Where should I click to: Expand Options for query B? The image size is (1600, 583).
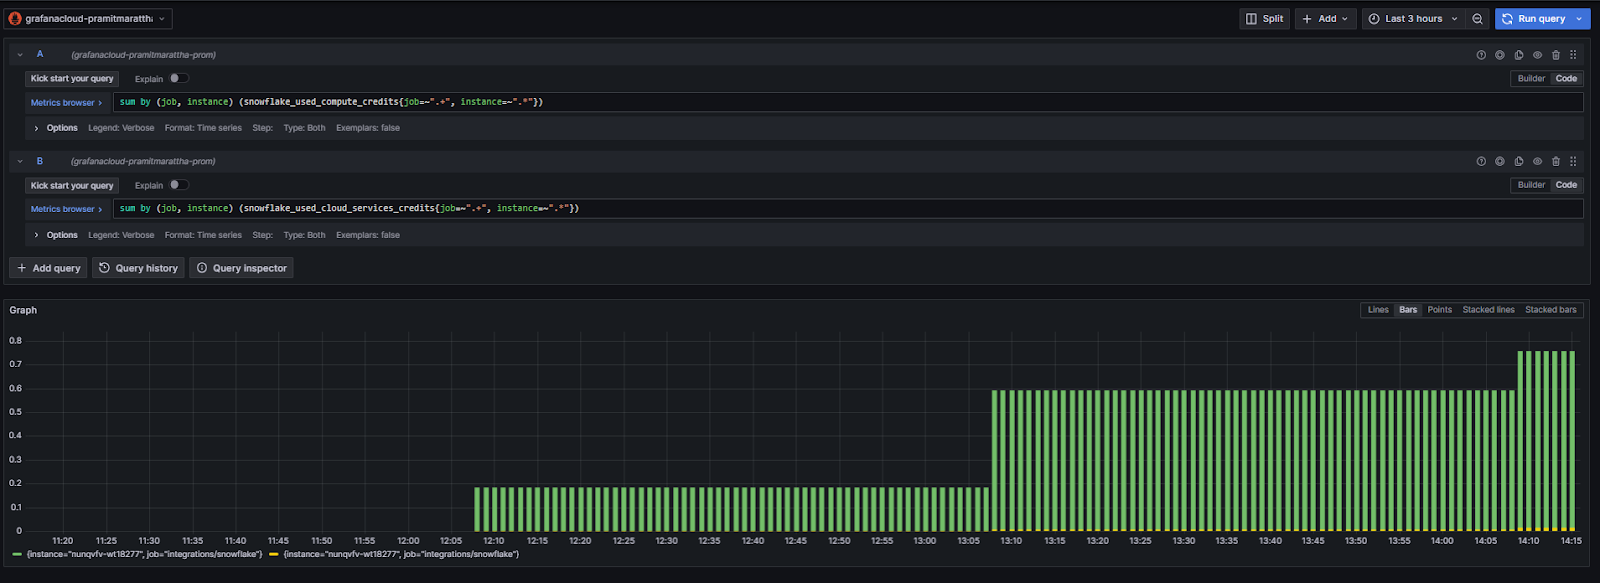55,235
